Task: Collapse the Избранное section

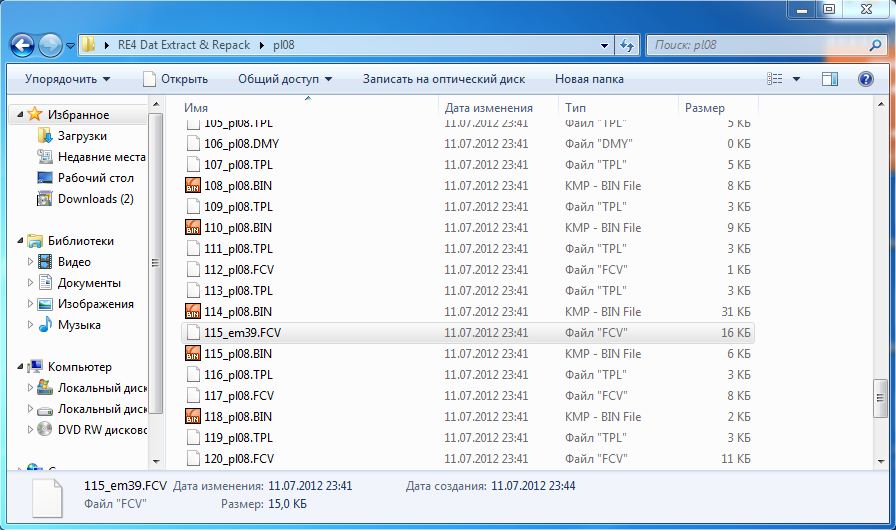Action: (20, 115)
